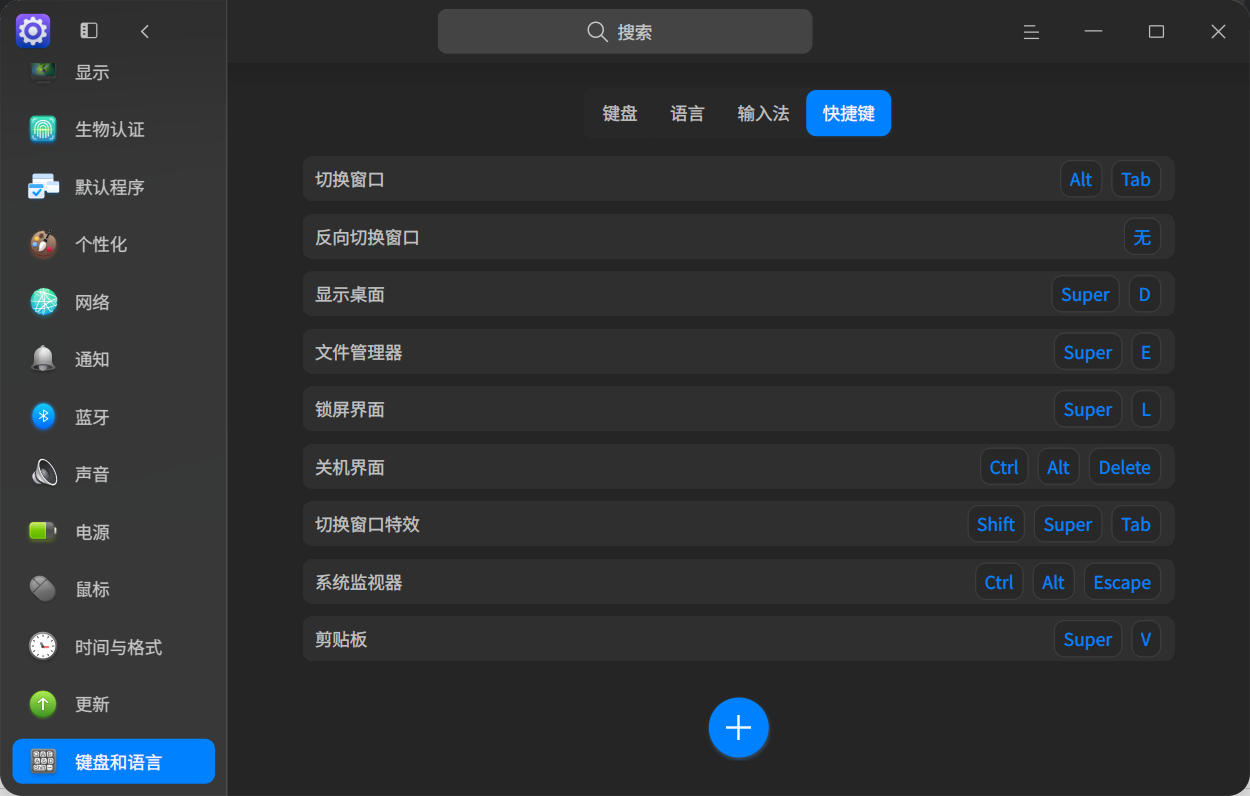Image resolution: width=1250 pixels, height=796 pixels.
Task: Toggle the sidebar panel icon
Action: pos(89,31)
